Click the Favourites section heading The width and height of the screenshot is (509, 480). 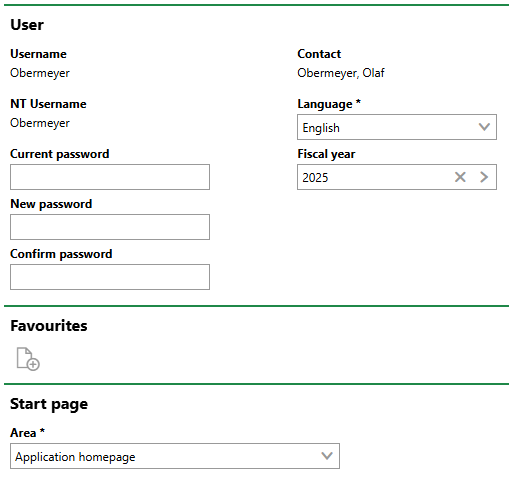(x=49, y=326)
